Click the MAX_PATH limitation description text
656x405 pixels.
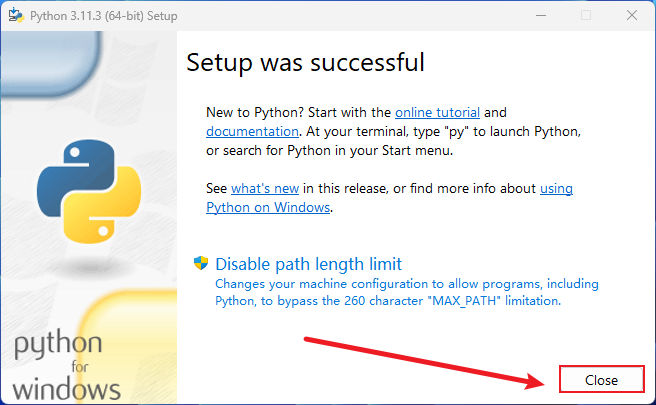407,292
